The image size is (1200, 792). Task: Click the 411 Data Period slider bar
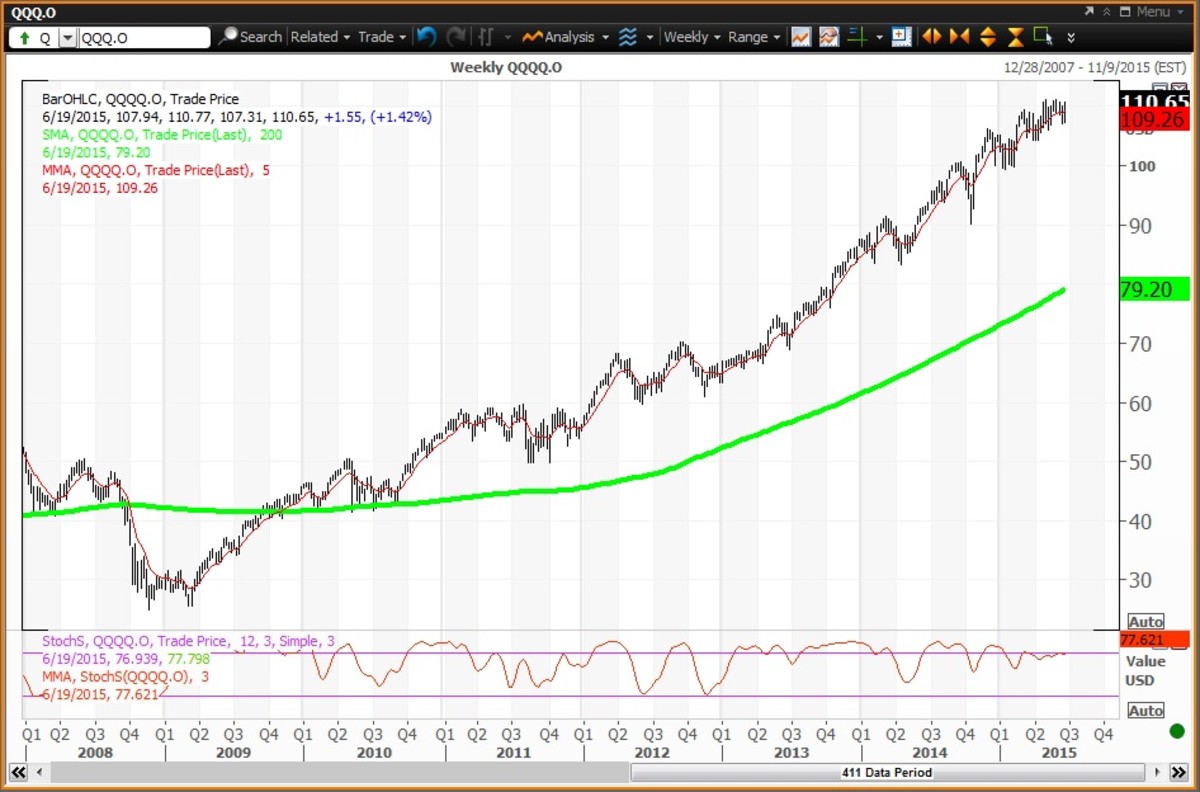[885, 772]
